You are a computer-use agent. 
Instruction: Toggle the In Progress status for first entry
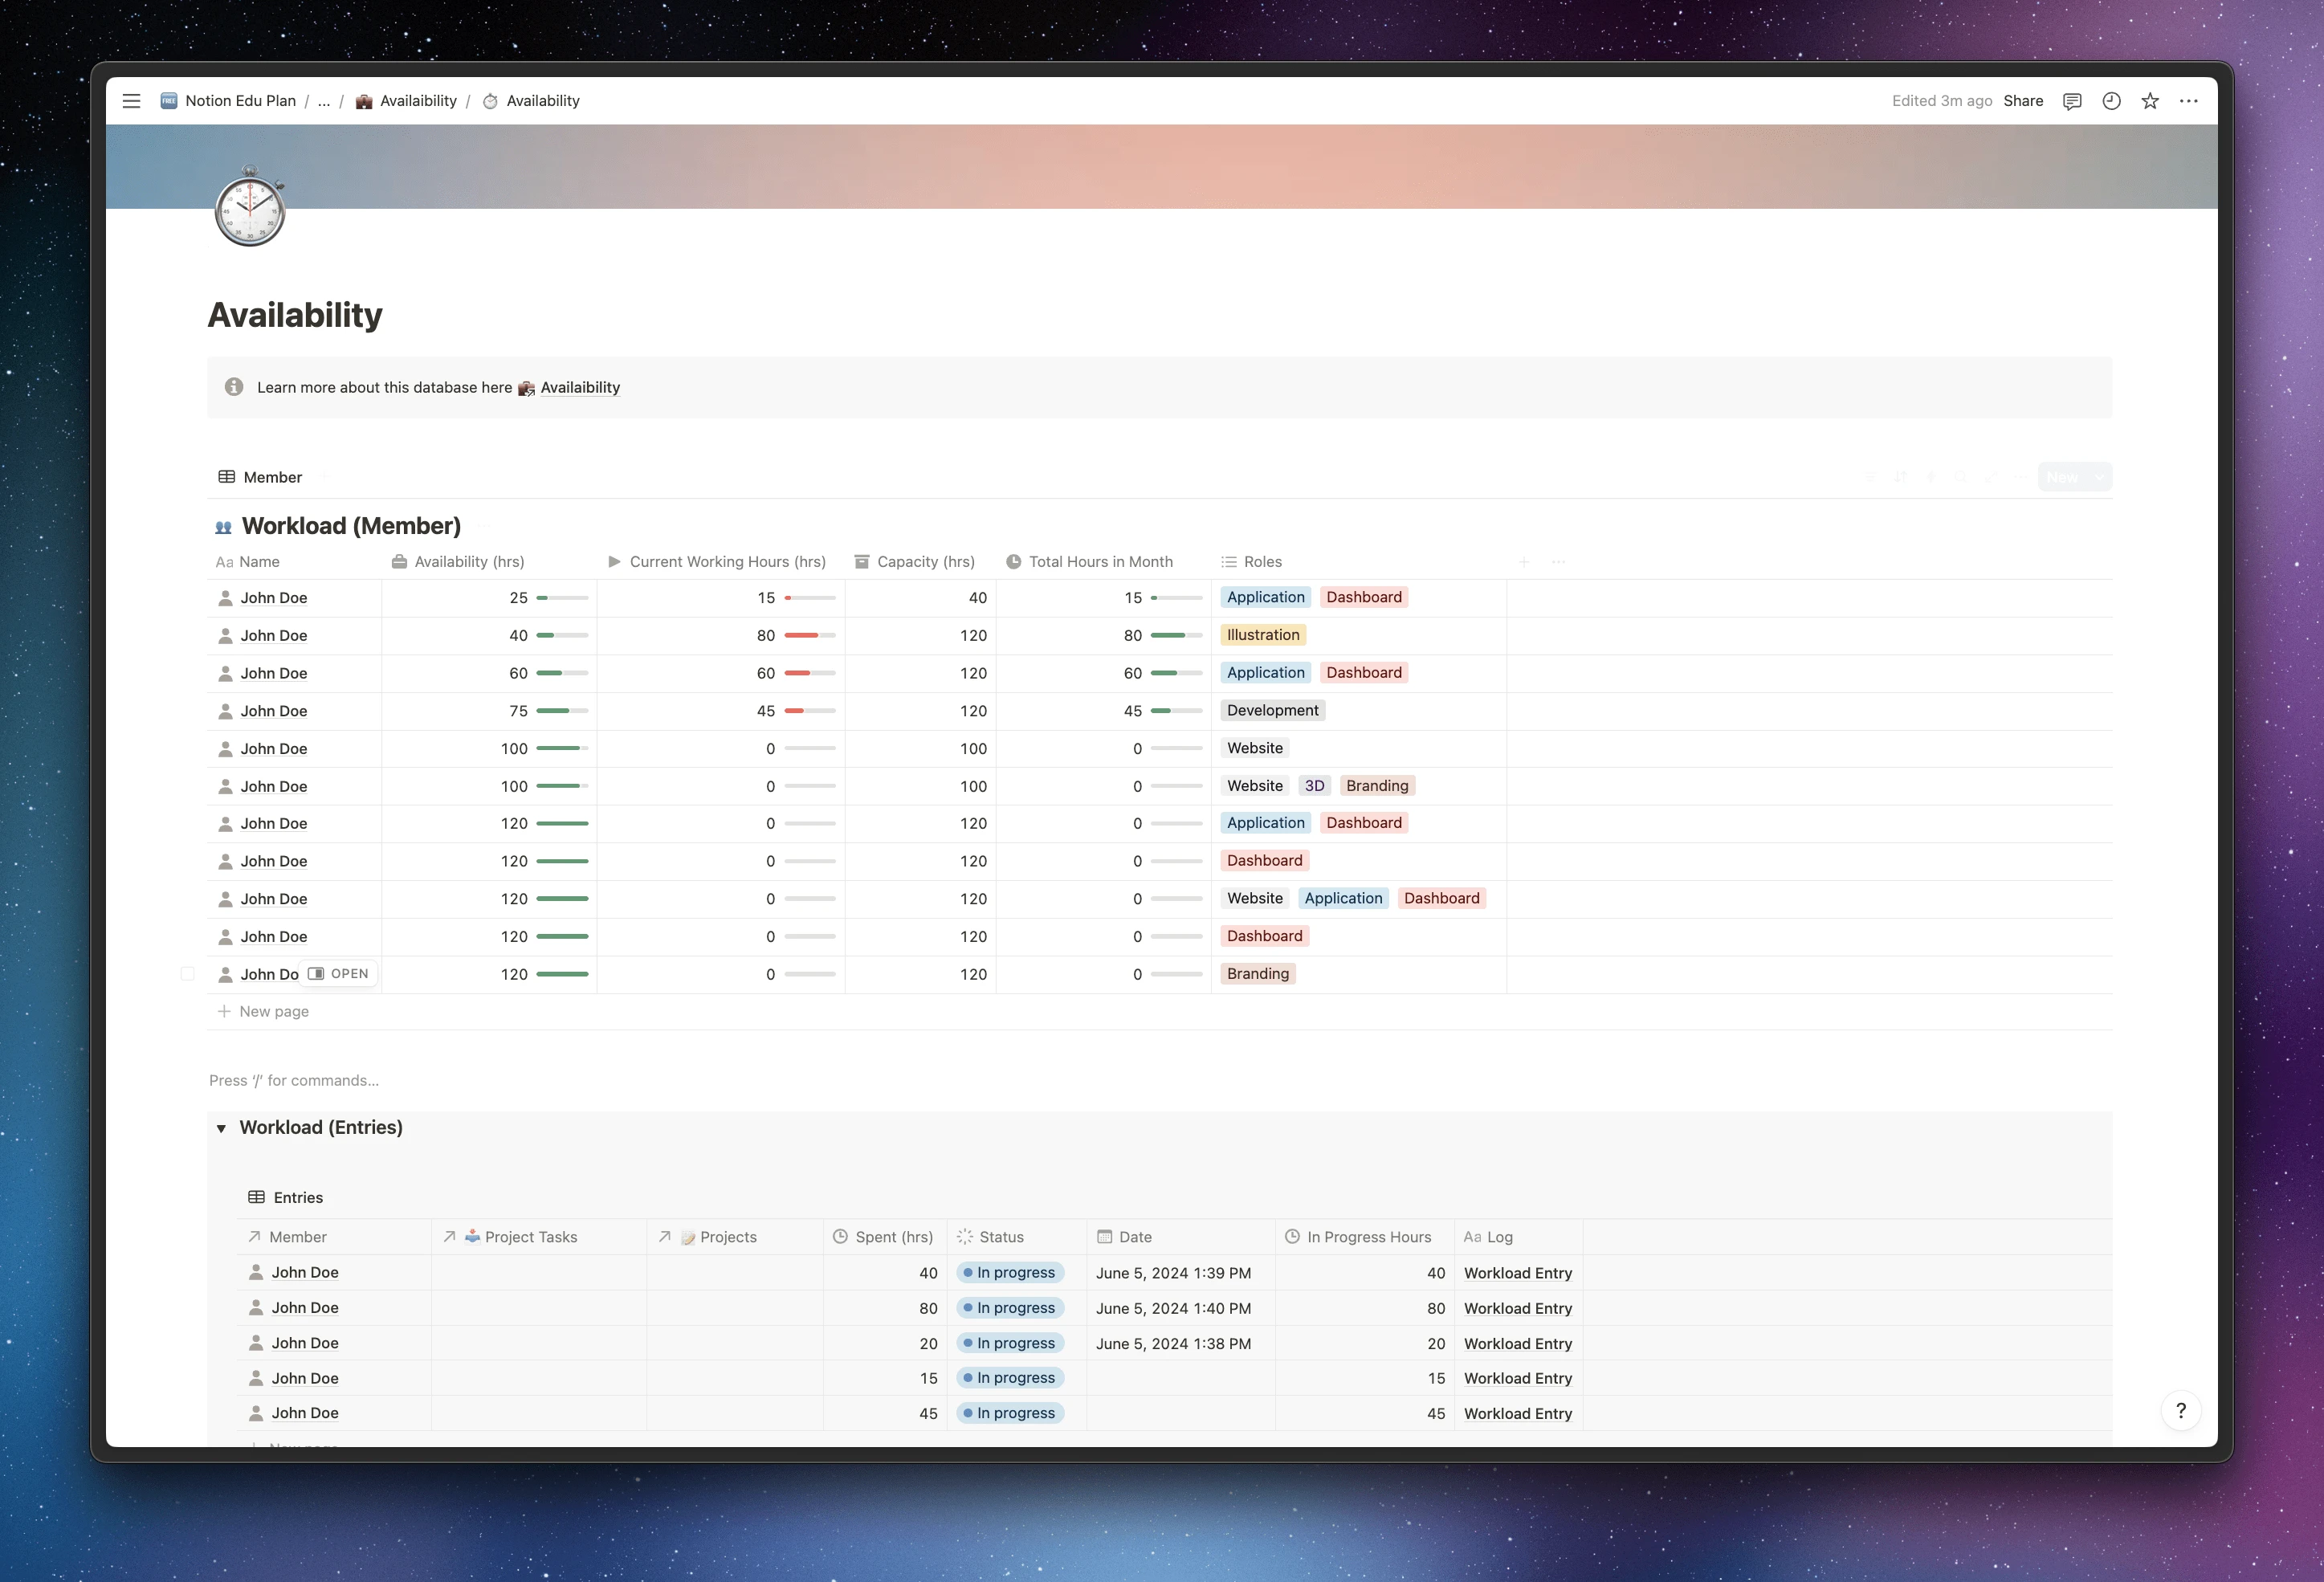coord(1009,1271)
